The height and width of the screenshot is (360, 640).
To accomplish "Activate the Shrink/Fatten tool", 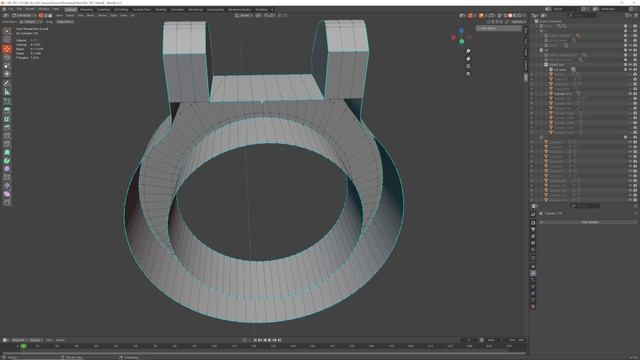I will [x=7, y=185].
